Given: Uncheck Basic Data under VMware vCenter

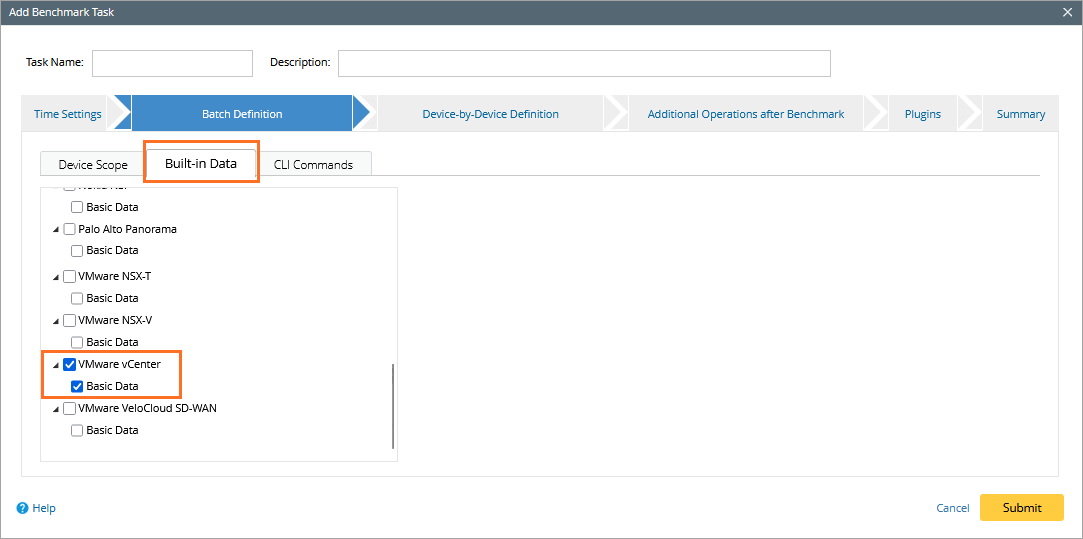Looking at the screenshot, I should pyautogui.click(x=77, y=386).
